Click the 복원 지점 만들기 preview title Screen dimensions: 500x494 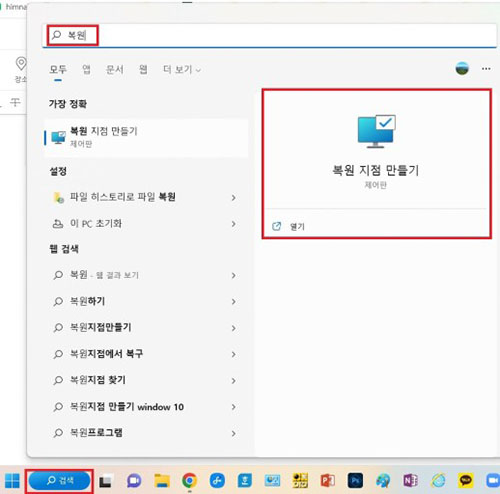click(x=376, y=170)
